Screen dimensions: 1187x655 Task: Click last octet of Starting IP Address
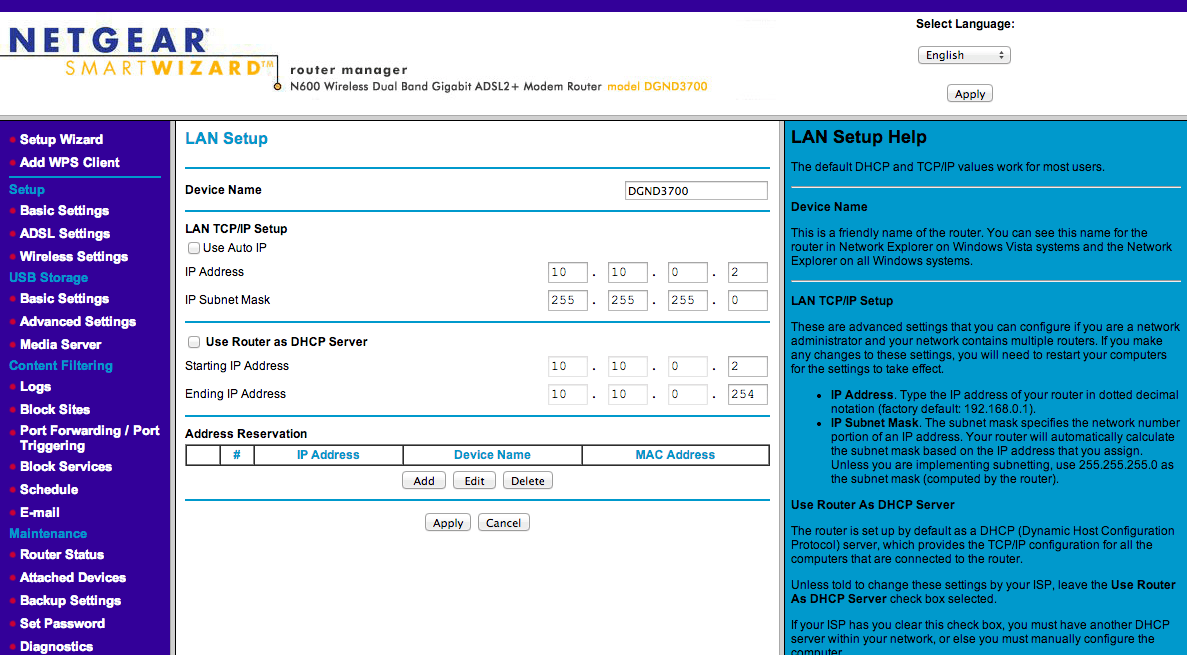pos(747,366)
